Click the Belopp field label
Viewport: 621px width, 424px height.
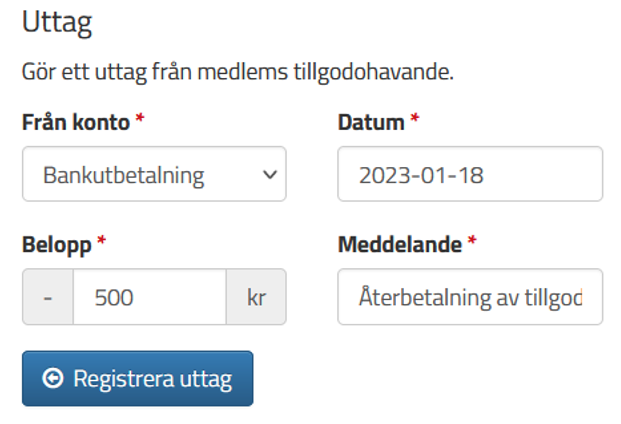[x=57, y=245]
